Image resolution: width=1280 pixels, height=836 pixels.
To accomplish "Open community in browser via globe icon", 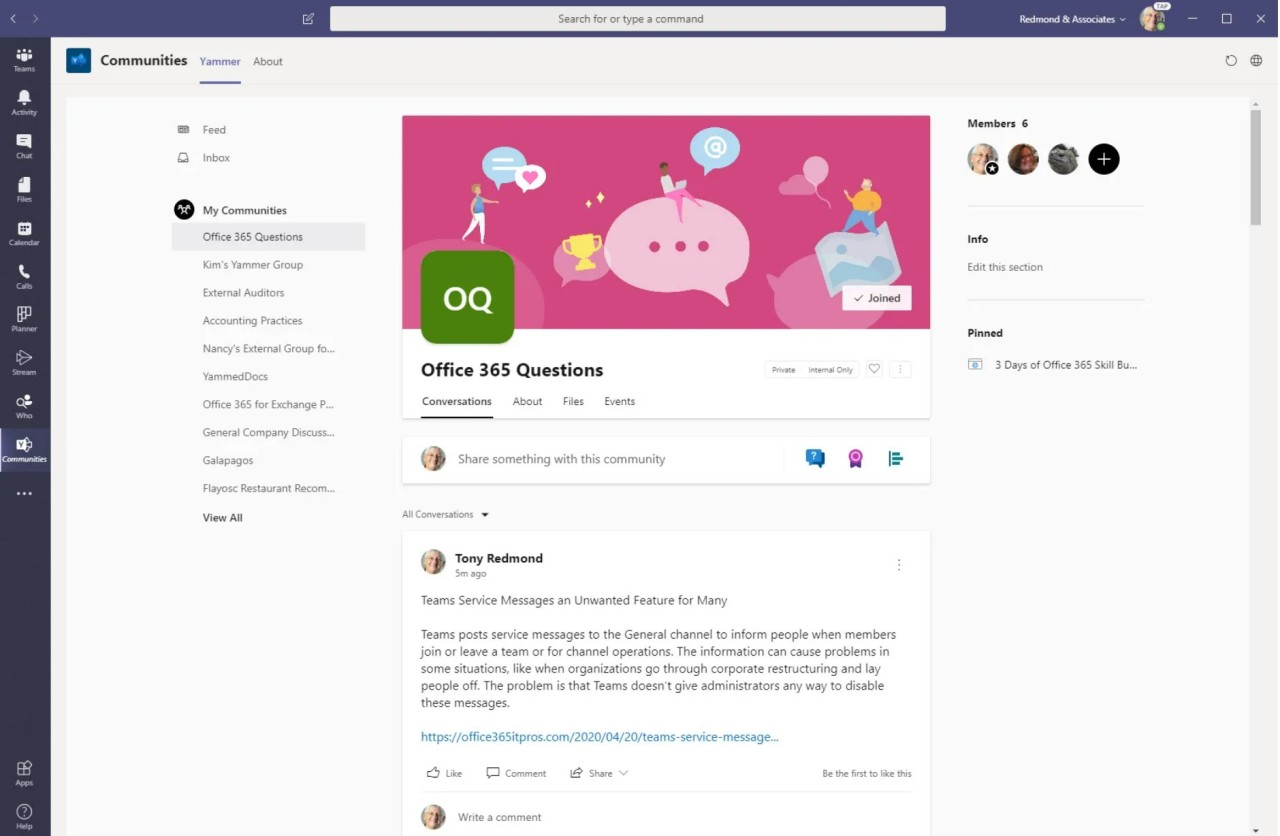I will [x=1256, y=60].
